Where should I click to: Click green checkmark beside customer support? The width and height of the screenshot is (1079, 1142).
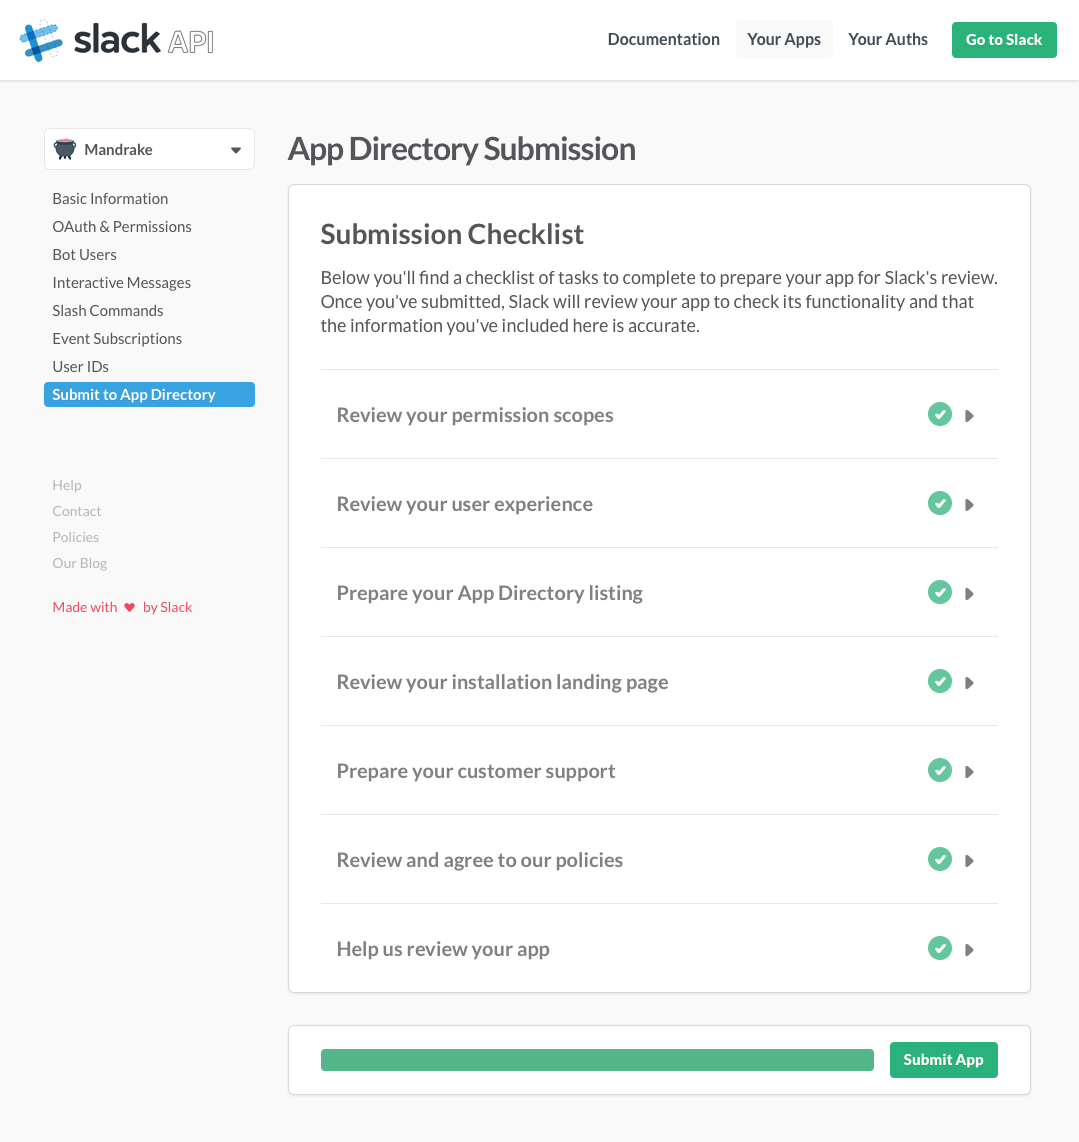pyautogui.click(x=940, y=771)
